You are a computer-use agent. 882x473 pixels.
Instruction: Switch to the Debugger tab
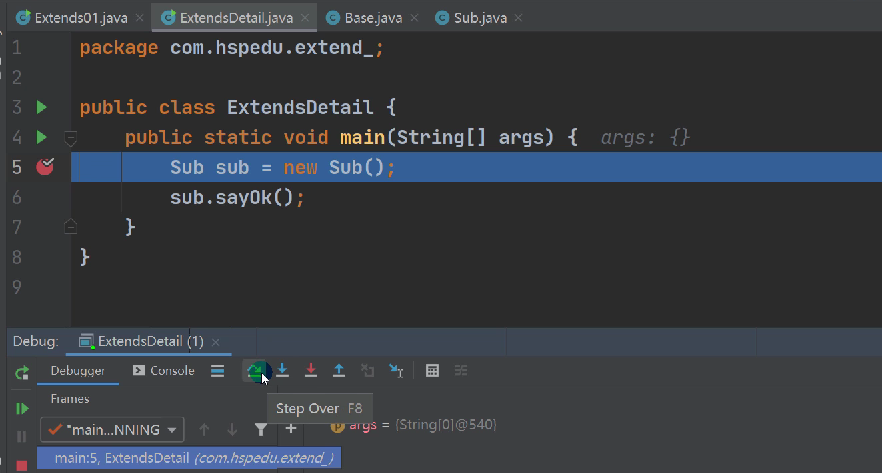78,371
